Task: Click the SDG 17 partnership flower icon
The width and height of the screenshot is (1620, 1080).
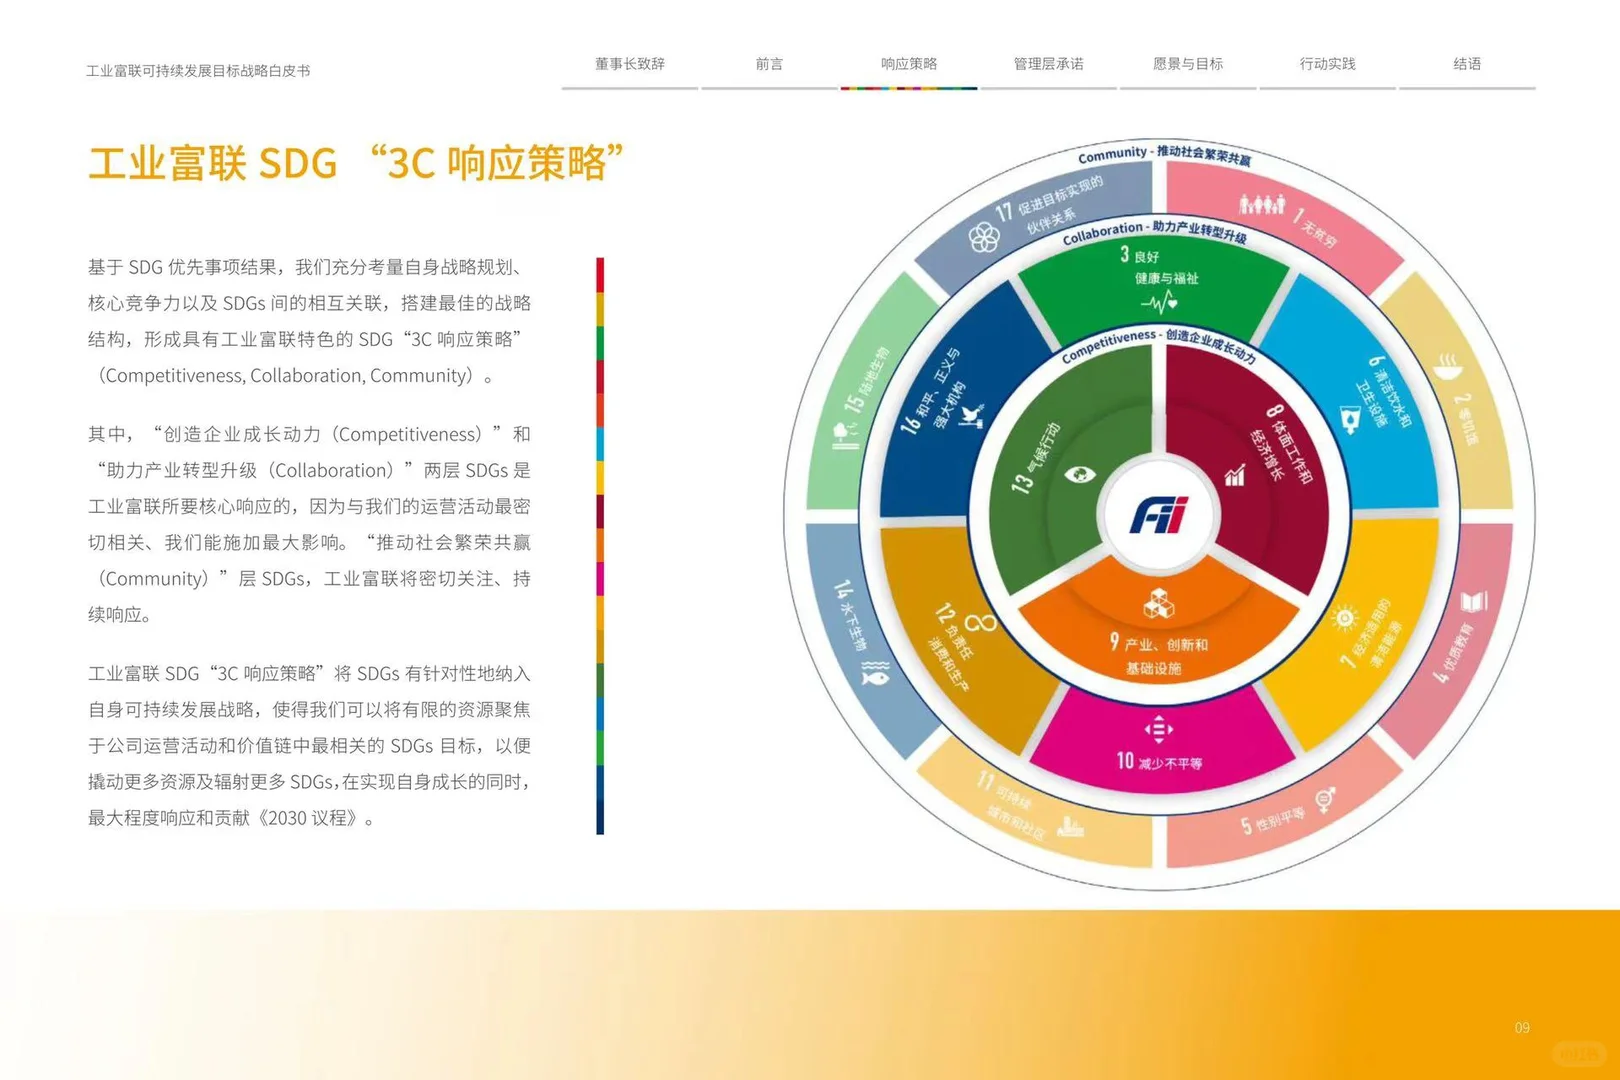Action: click(984, 238)
